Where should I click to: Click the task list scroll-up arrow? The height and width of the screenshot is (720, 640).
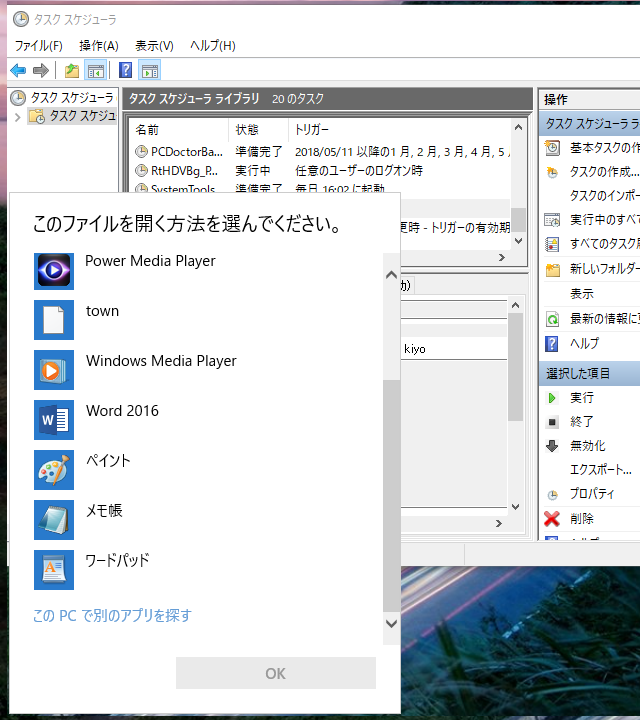(x=518, y=127)
